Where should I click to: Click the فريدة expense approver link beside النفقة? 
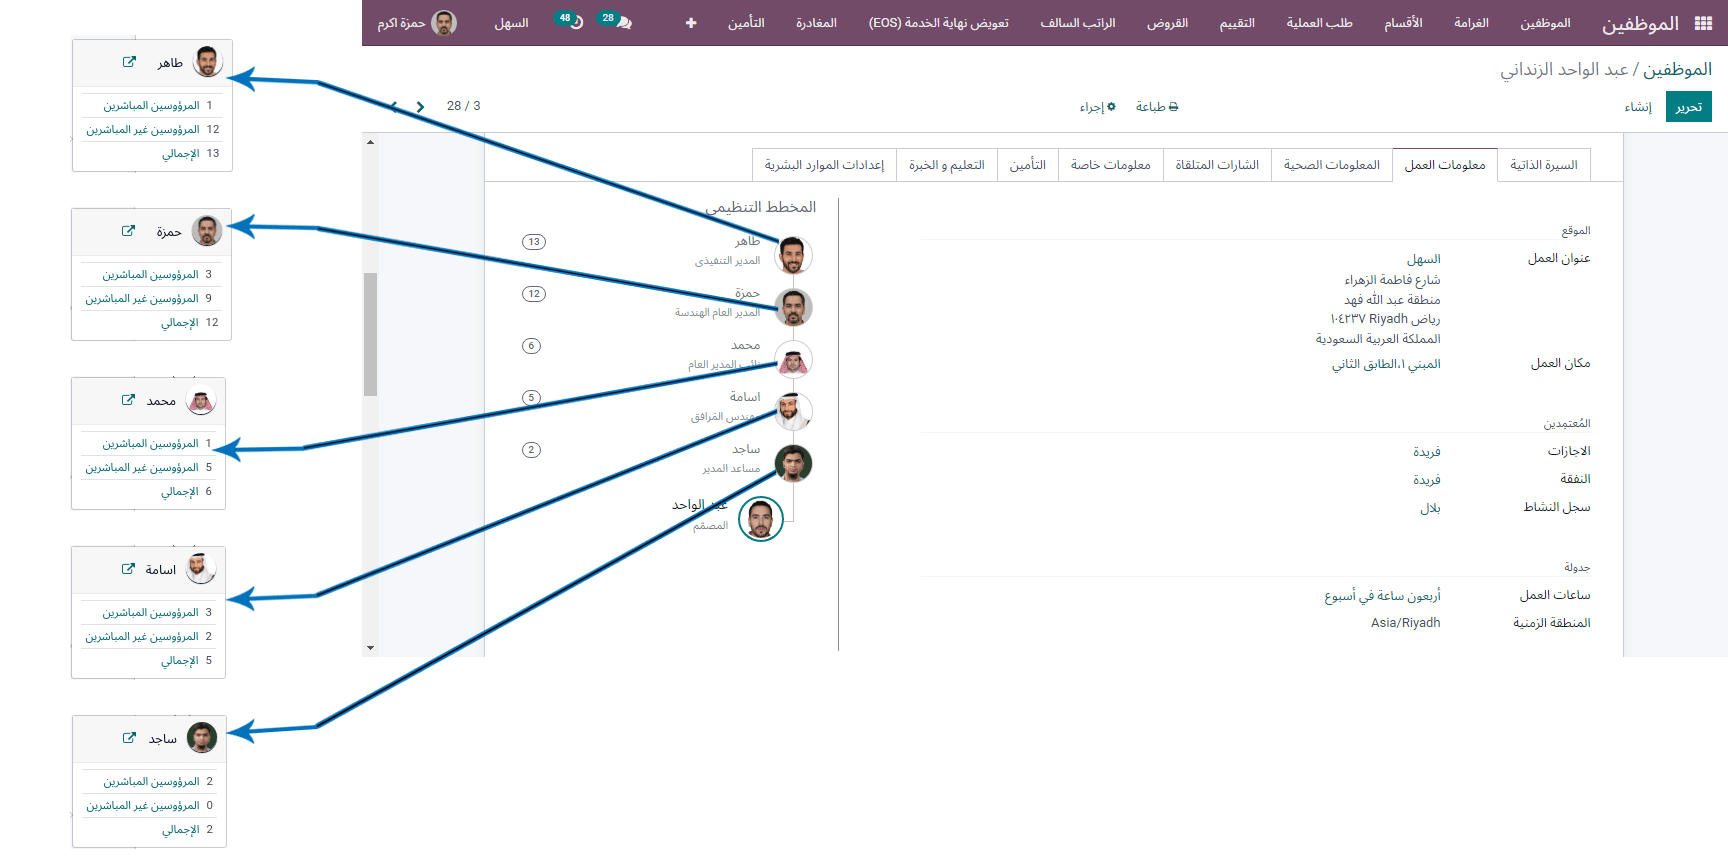[1427, 480]
